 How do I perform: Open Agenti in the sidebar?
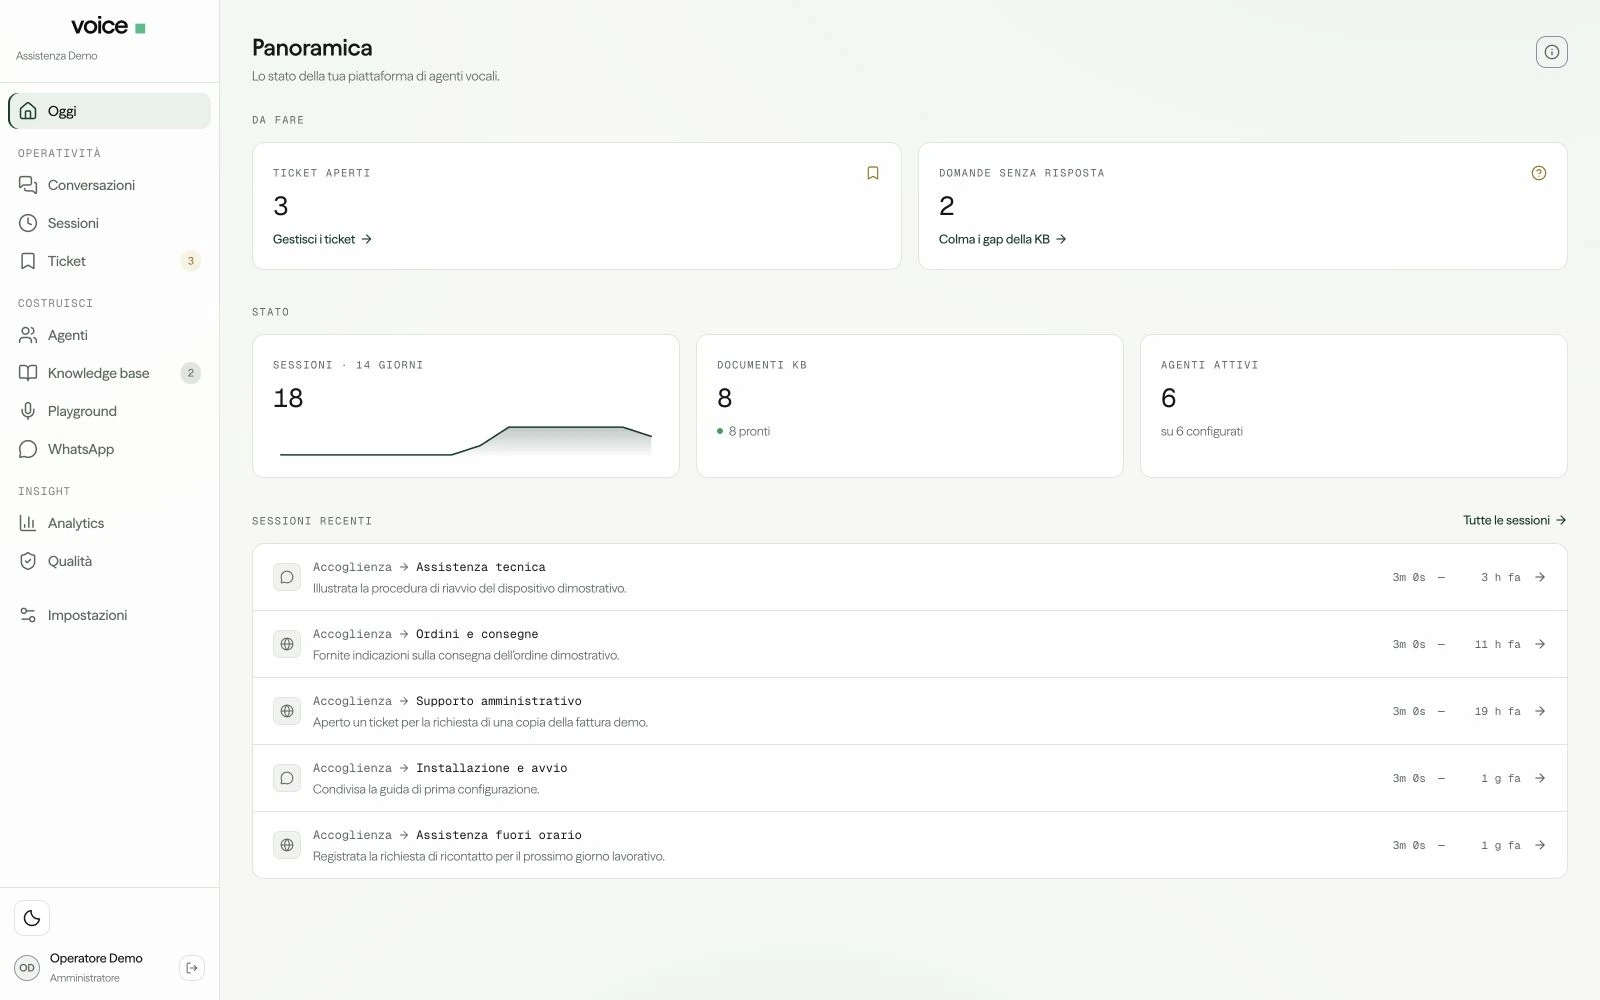coord(110,335)
